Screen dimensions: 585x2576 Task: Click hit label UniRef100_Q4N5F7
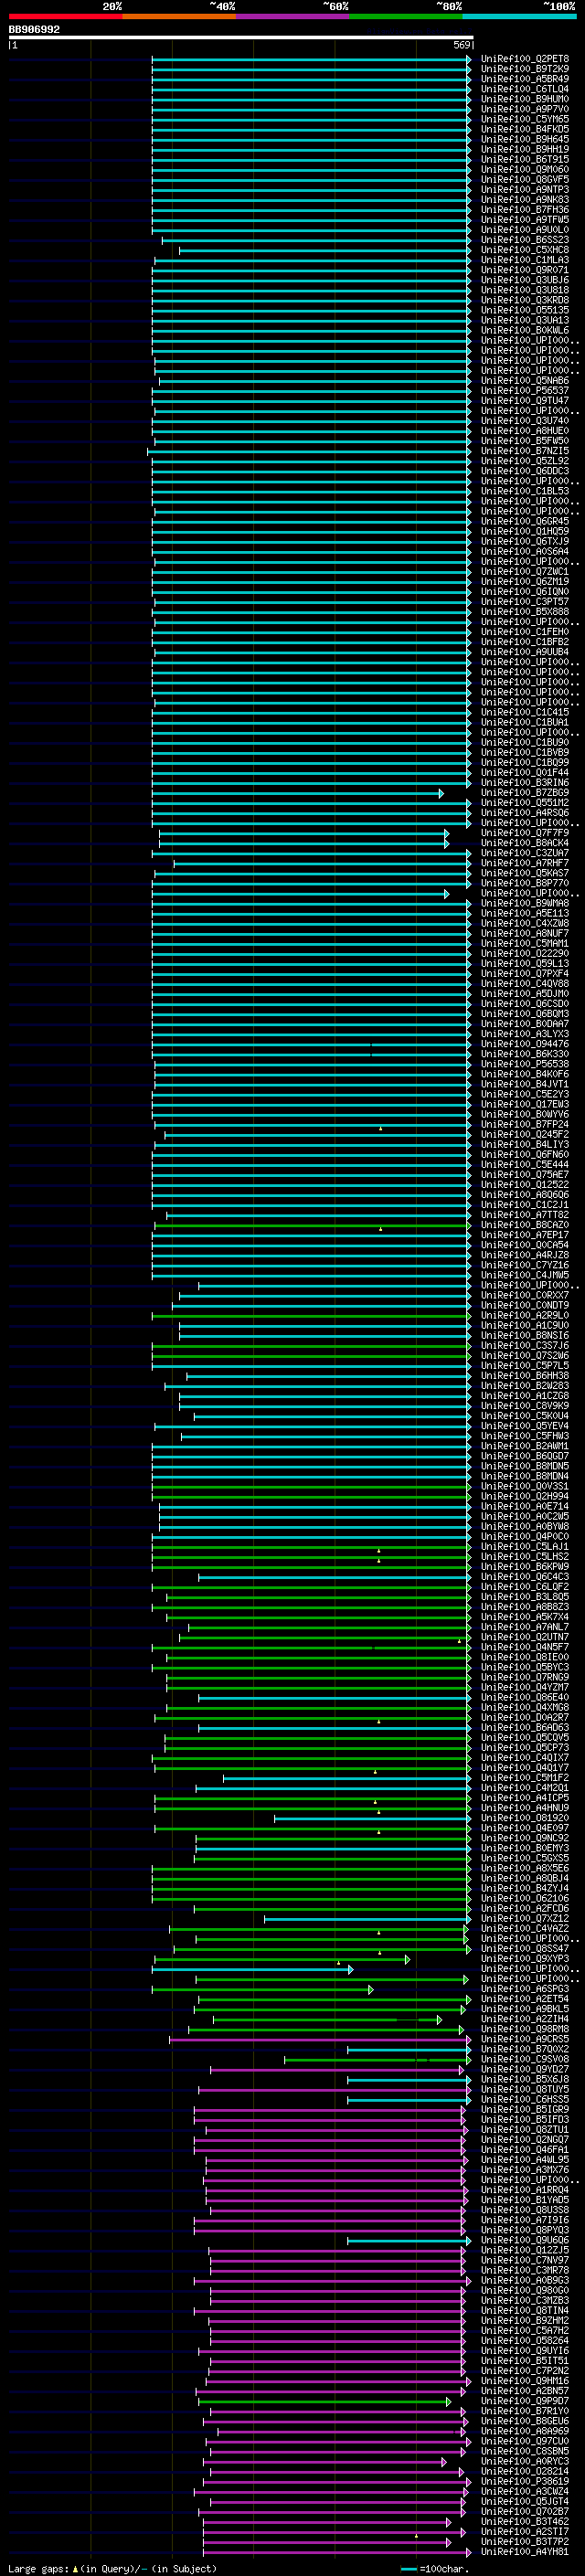point(524,1647)
